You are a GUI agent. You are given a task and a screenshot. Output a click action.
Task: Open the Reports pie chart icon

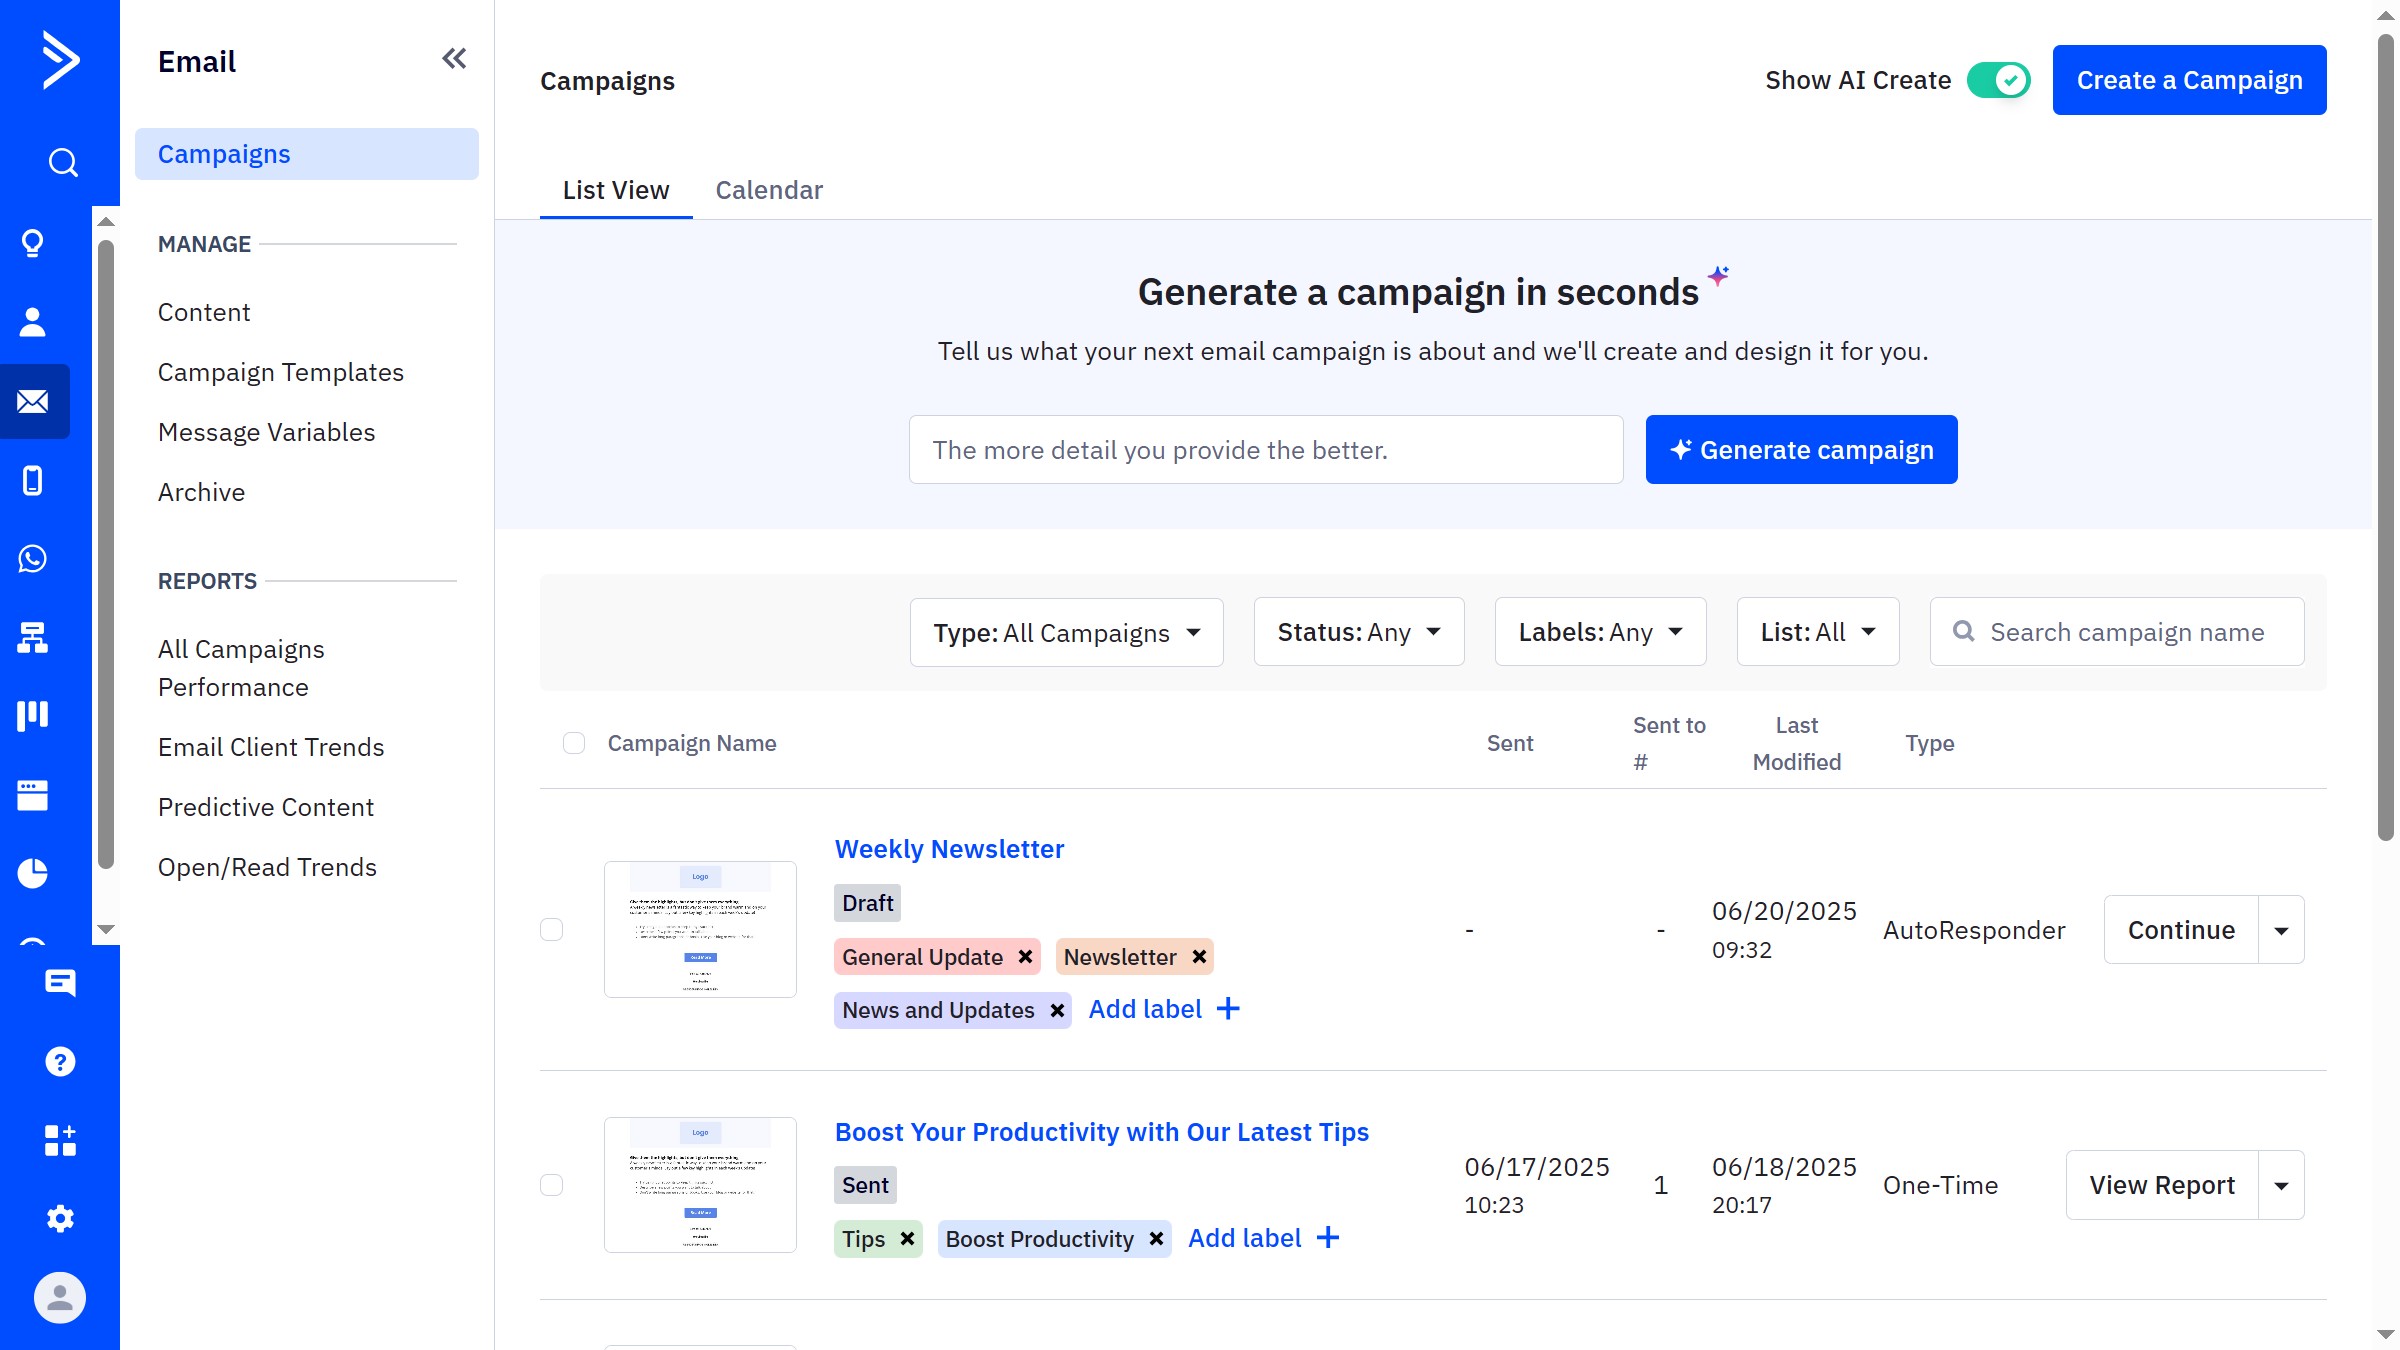point(33,873)
